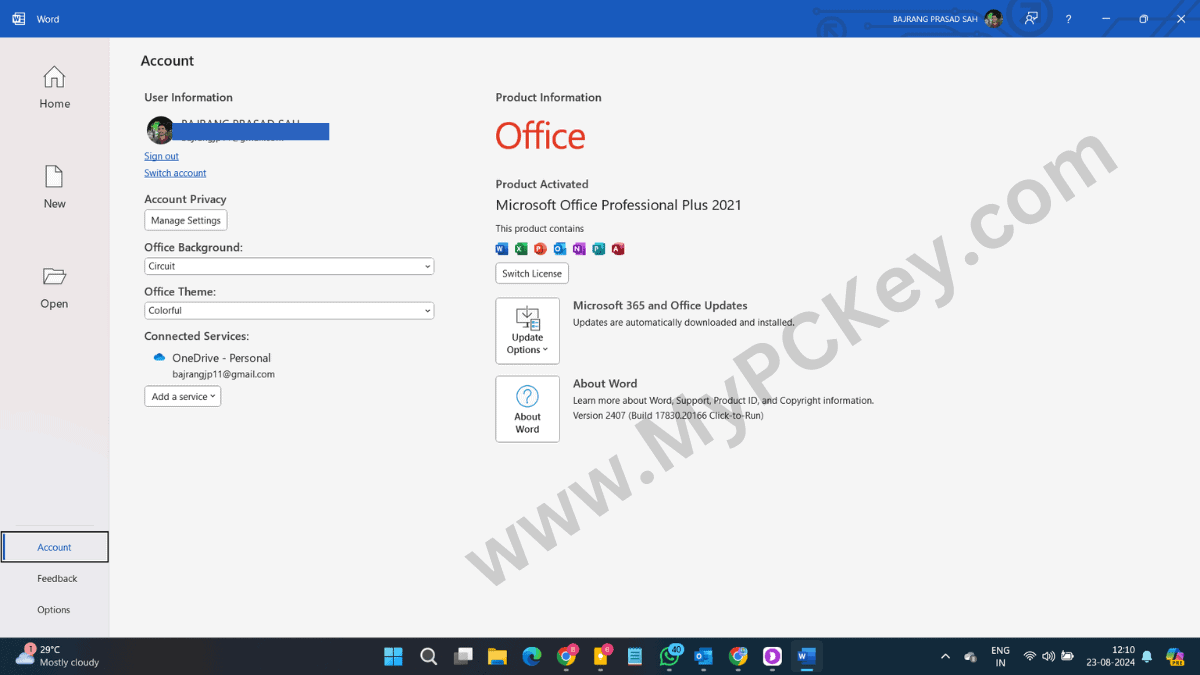
Task: Open the volume control in the tray
Action: 1048,656
